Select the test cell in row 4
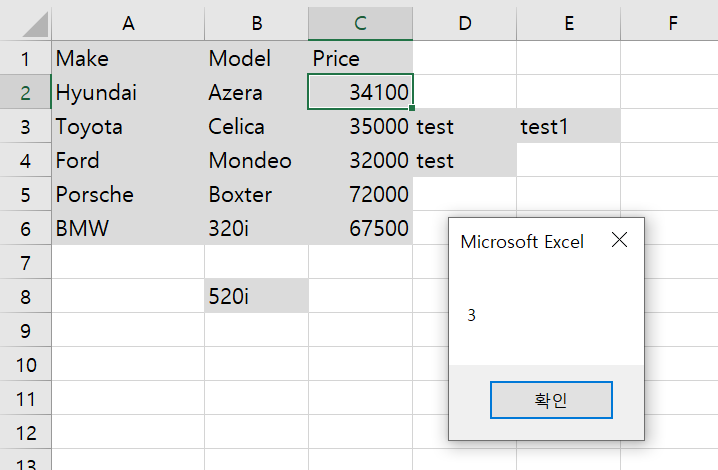The image size is (718, 470). click(x=465, y=160)
